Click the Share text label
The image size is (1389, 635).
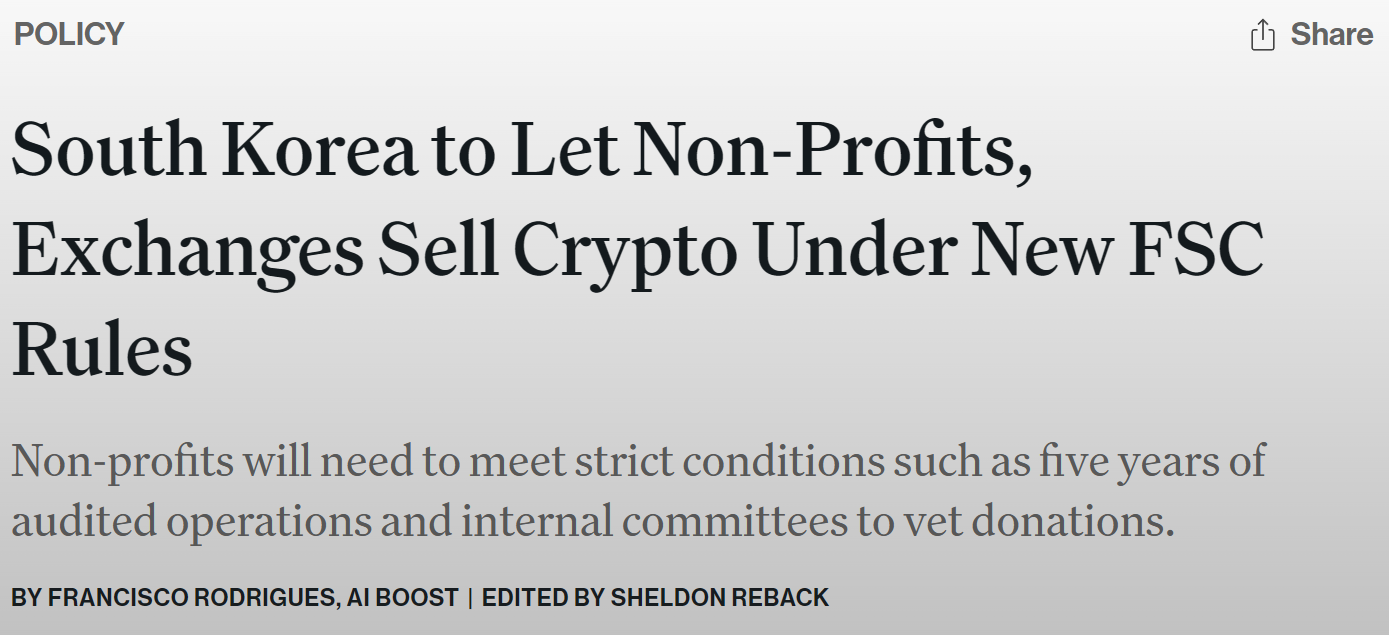coord(1331,35)
